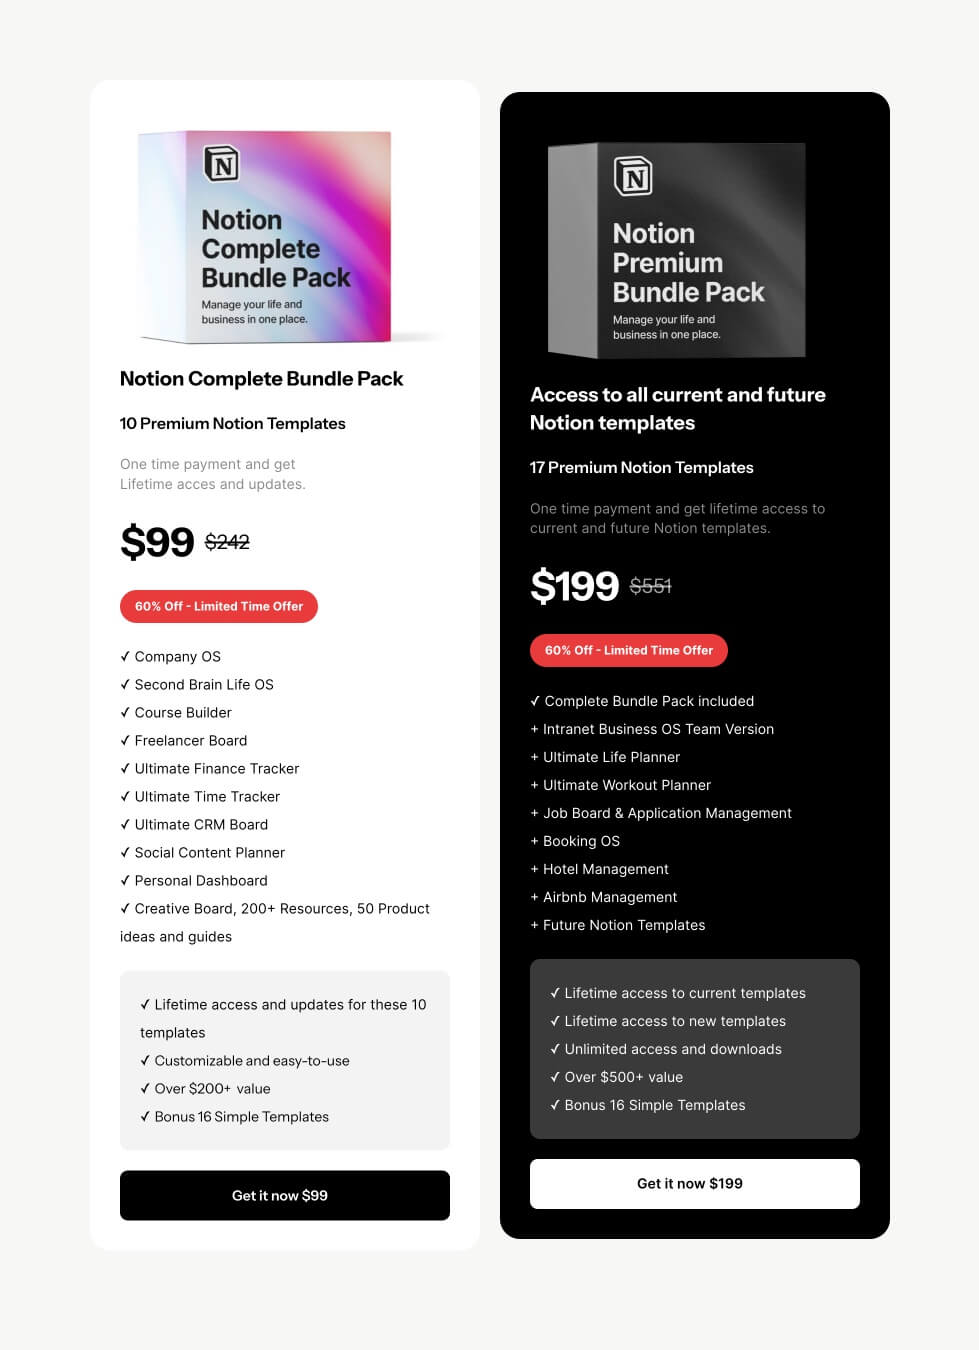979x1350 pixels.
Task: Click the plus icon before Booking OS
Action: (534, 841)
